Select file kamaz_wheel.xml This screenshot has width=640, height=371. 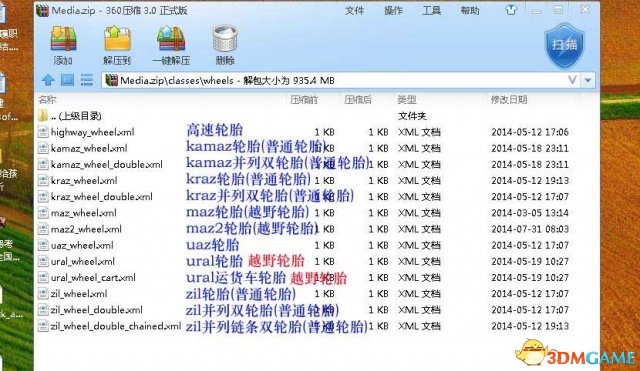coord(89,148)
